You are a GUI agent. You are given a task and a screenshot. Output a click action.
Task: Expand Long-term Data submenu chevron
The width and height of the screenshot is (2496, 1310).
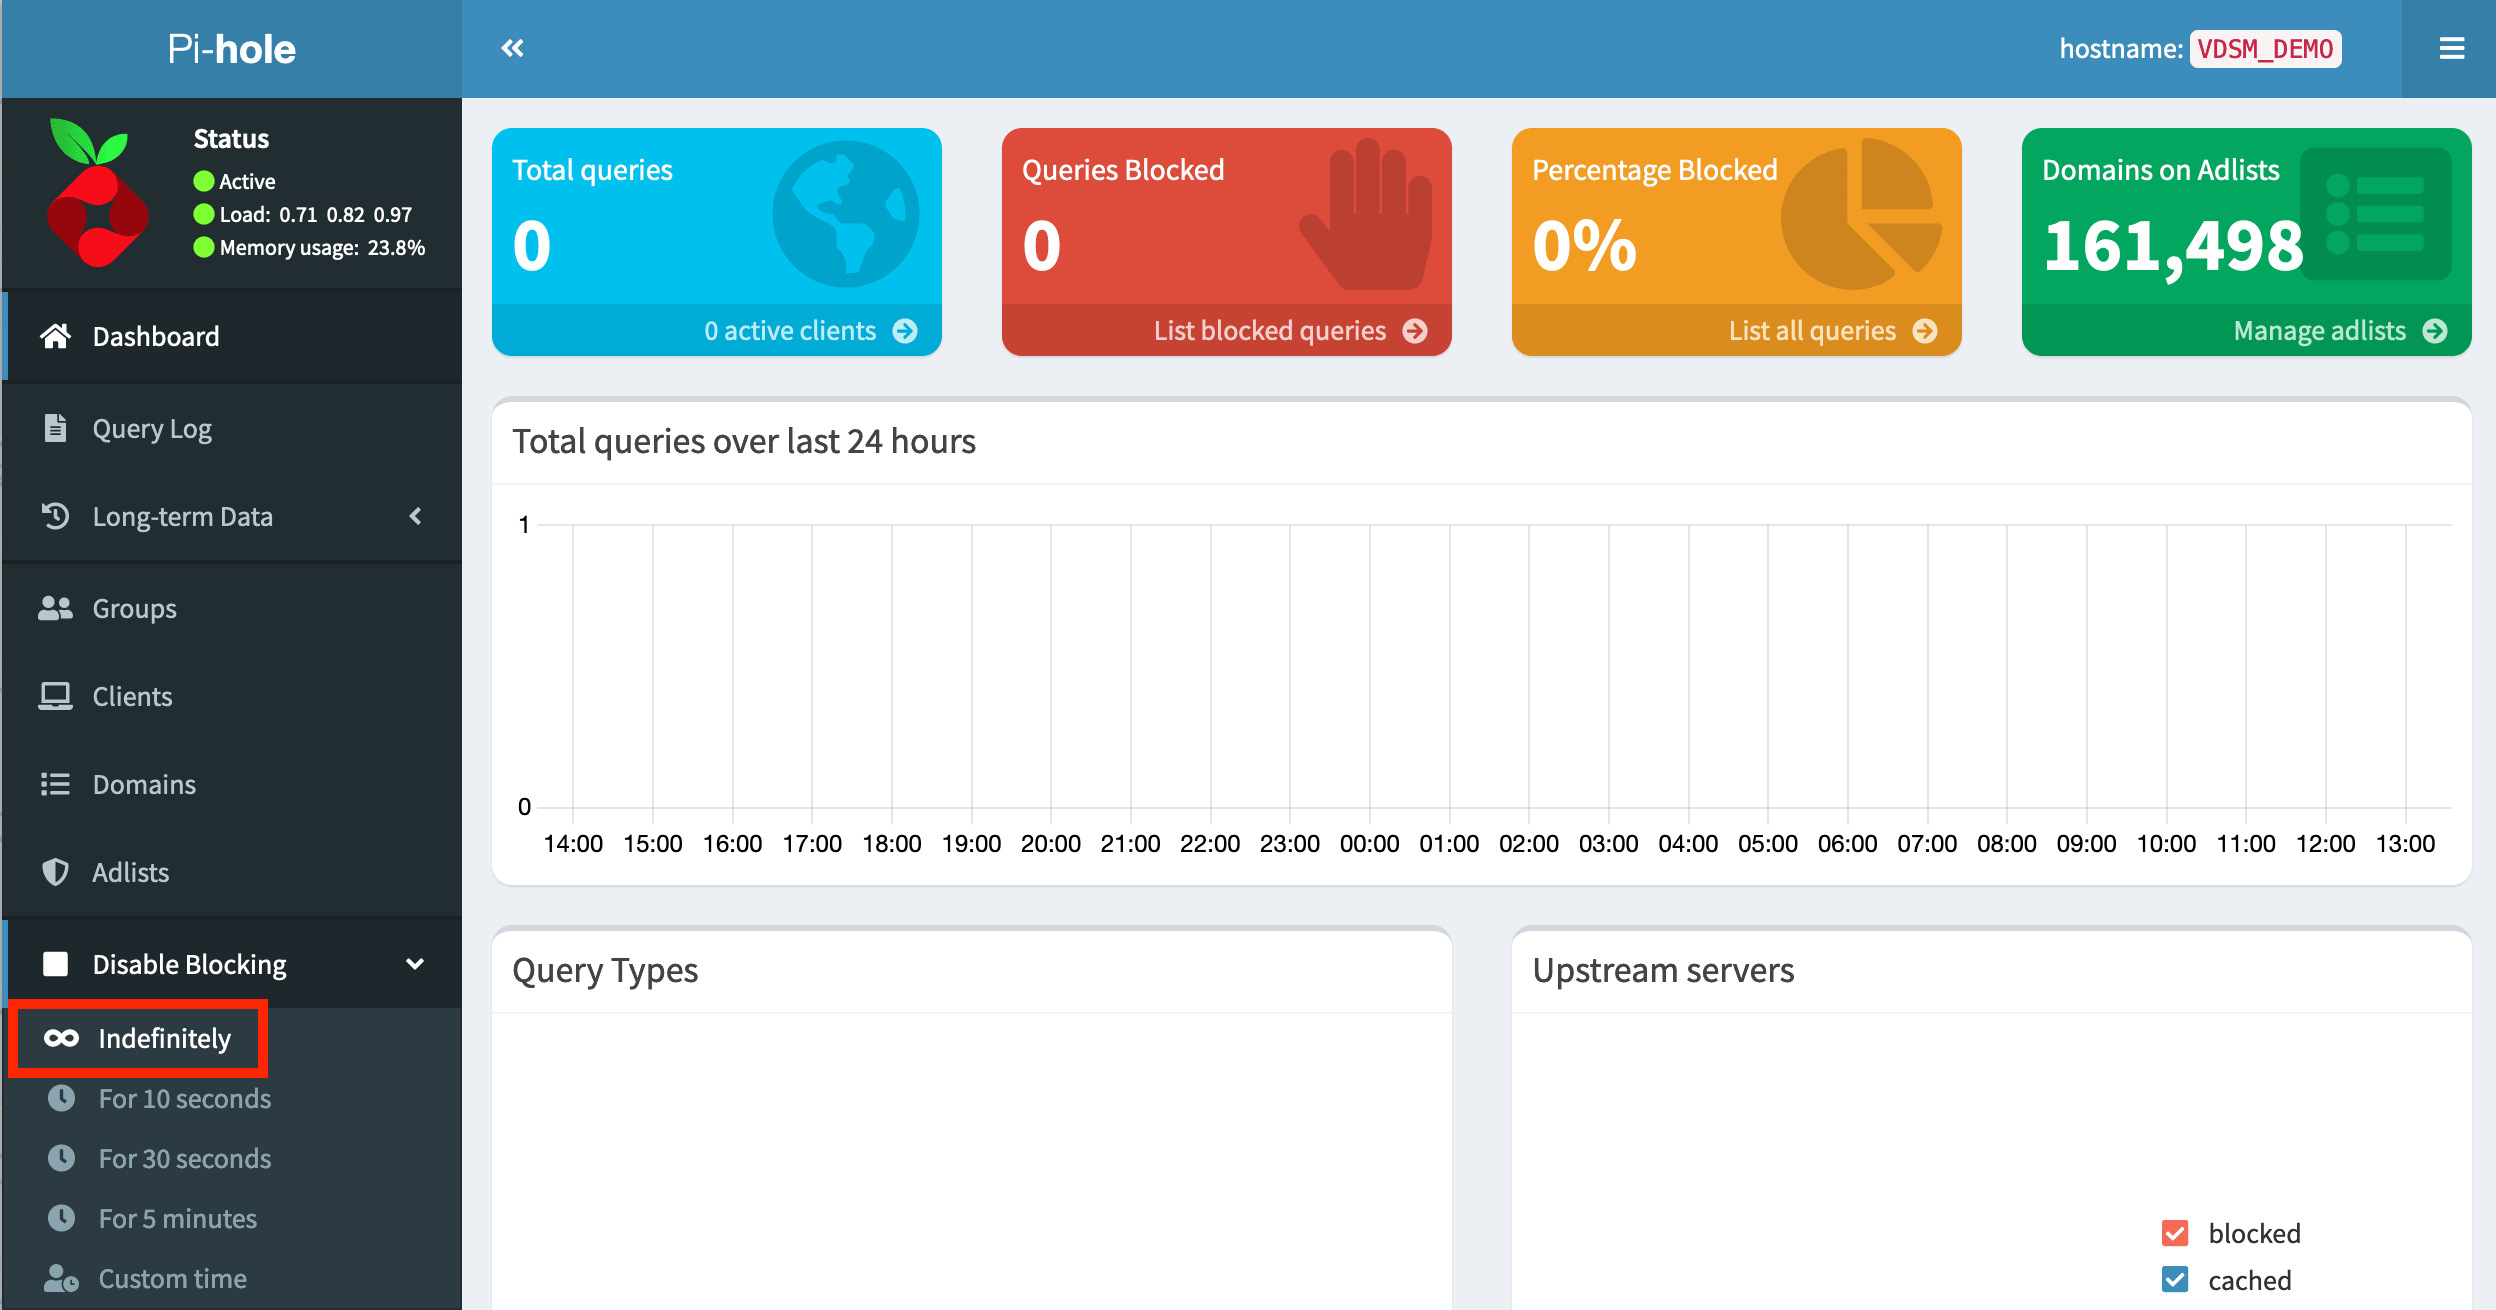tap(415, 516)
